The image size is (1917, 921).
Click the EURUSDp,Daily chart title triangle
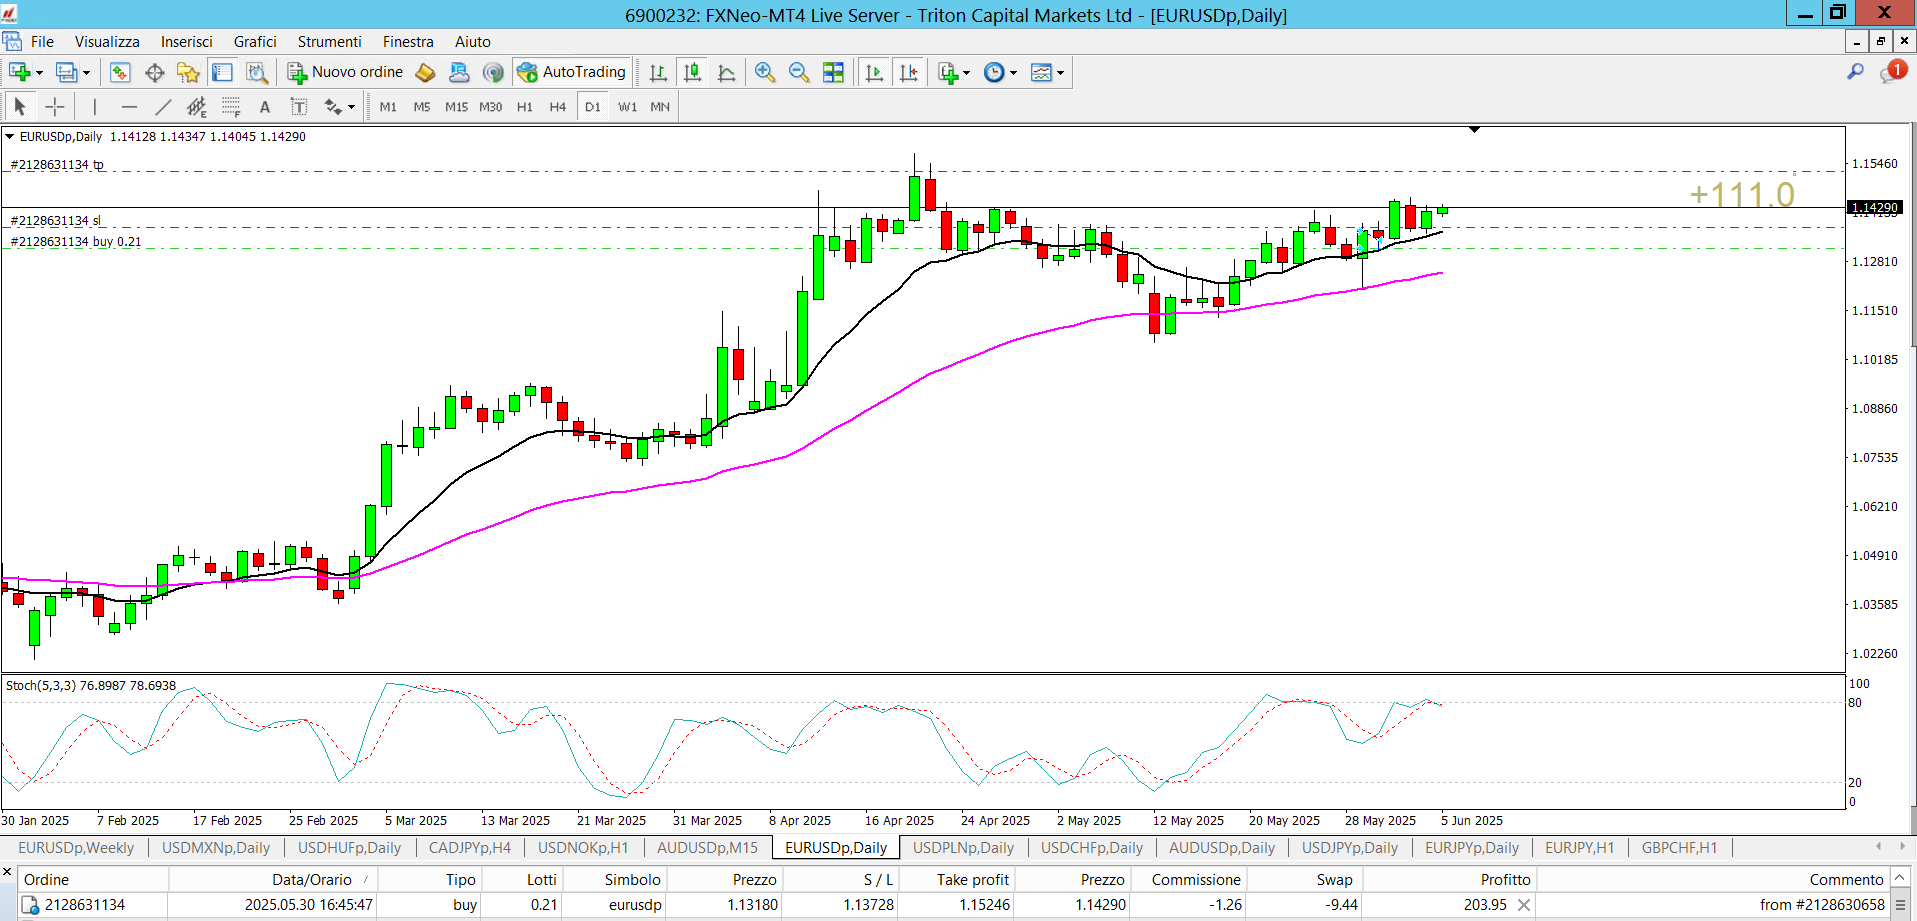coord(10,136)
